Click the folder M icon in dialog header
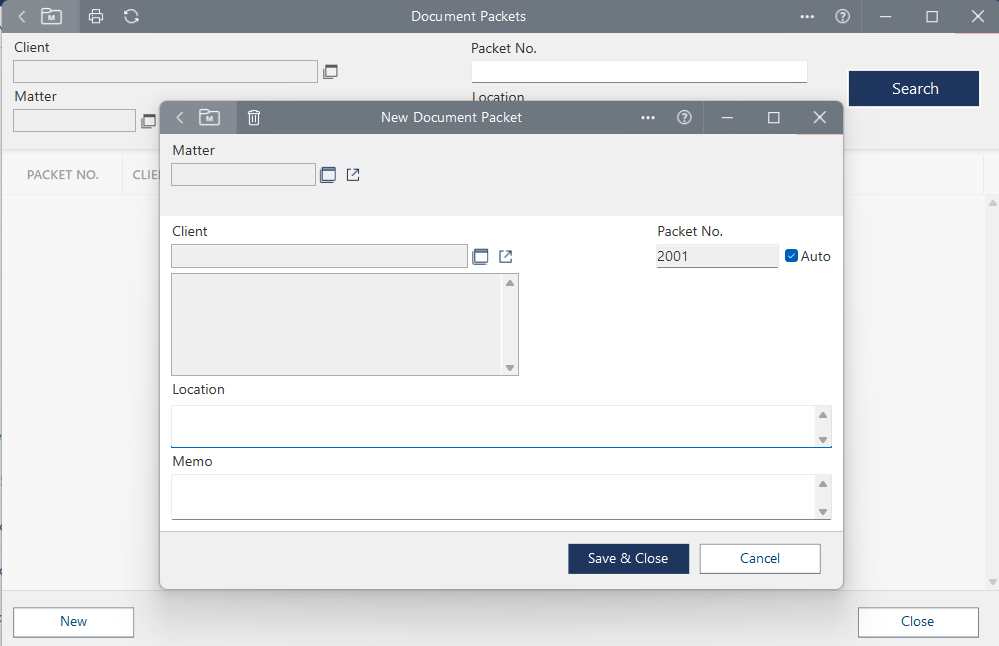The height and width of the screenshot is (646, 999). tap(209, 118)
